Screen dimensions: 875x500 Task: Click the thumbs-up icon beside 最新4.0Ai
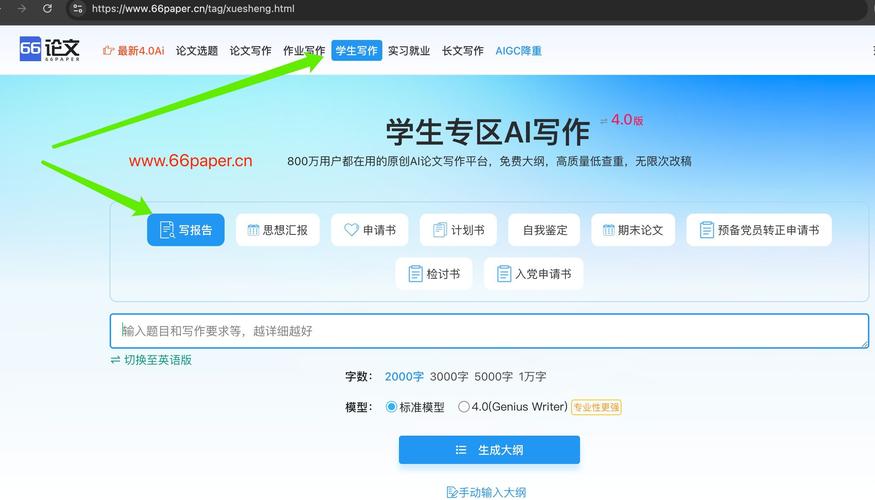coord(108,50)
